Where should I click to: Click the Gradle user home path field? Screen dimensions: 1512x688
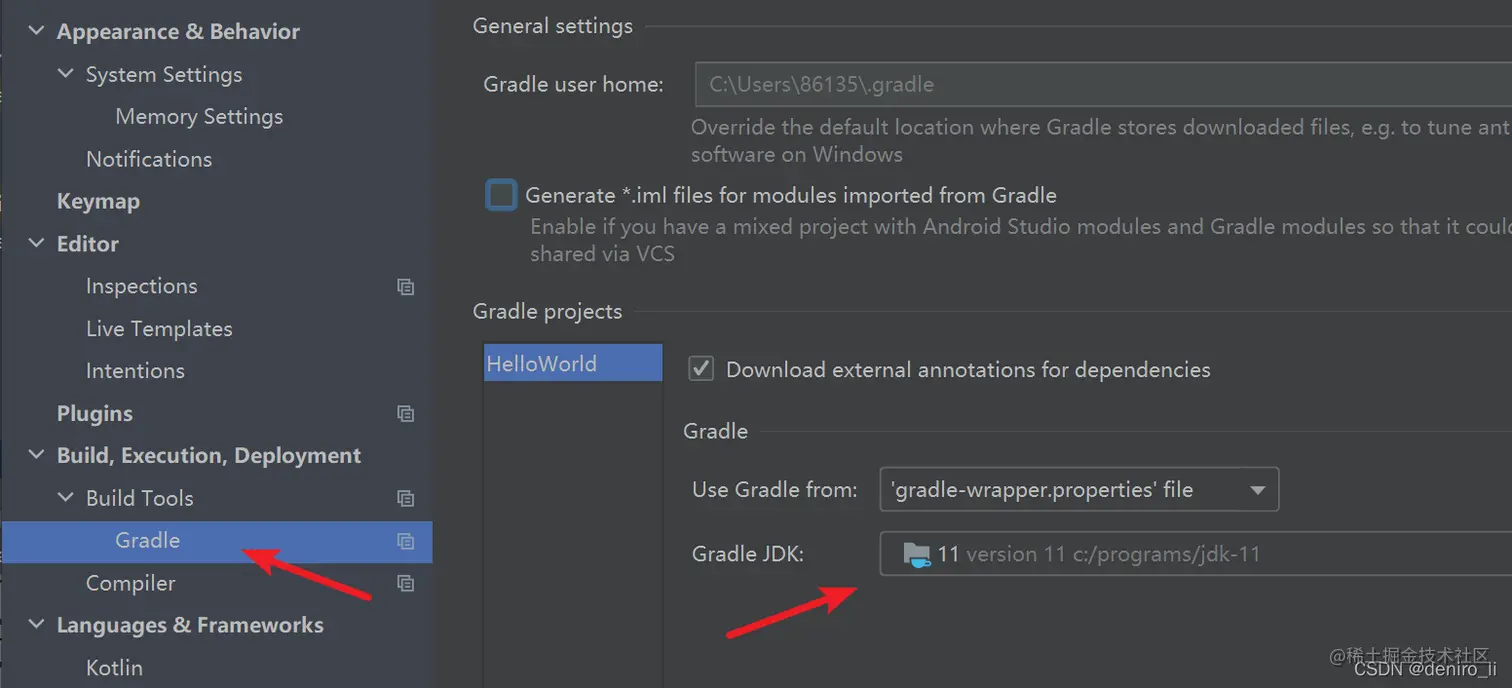pos(1103,85)
